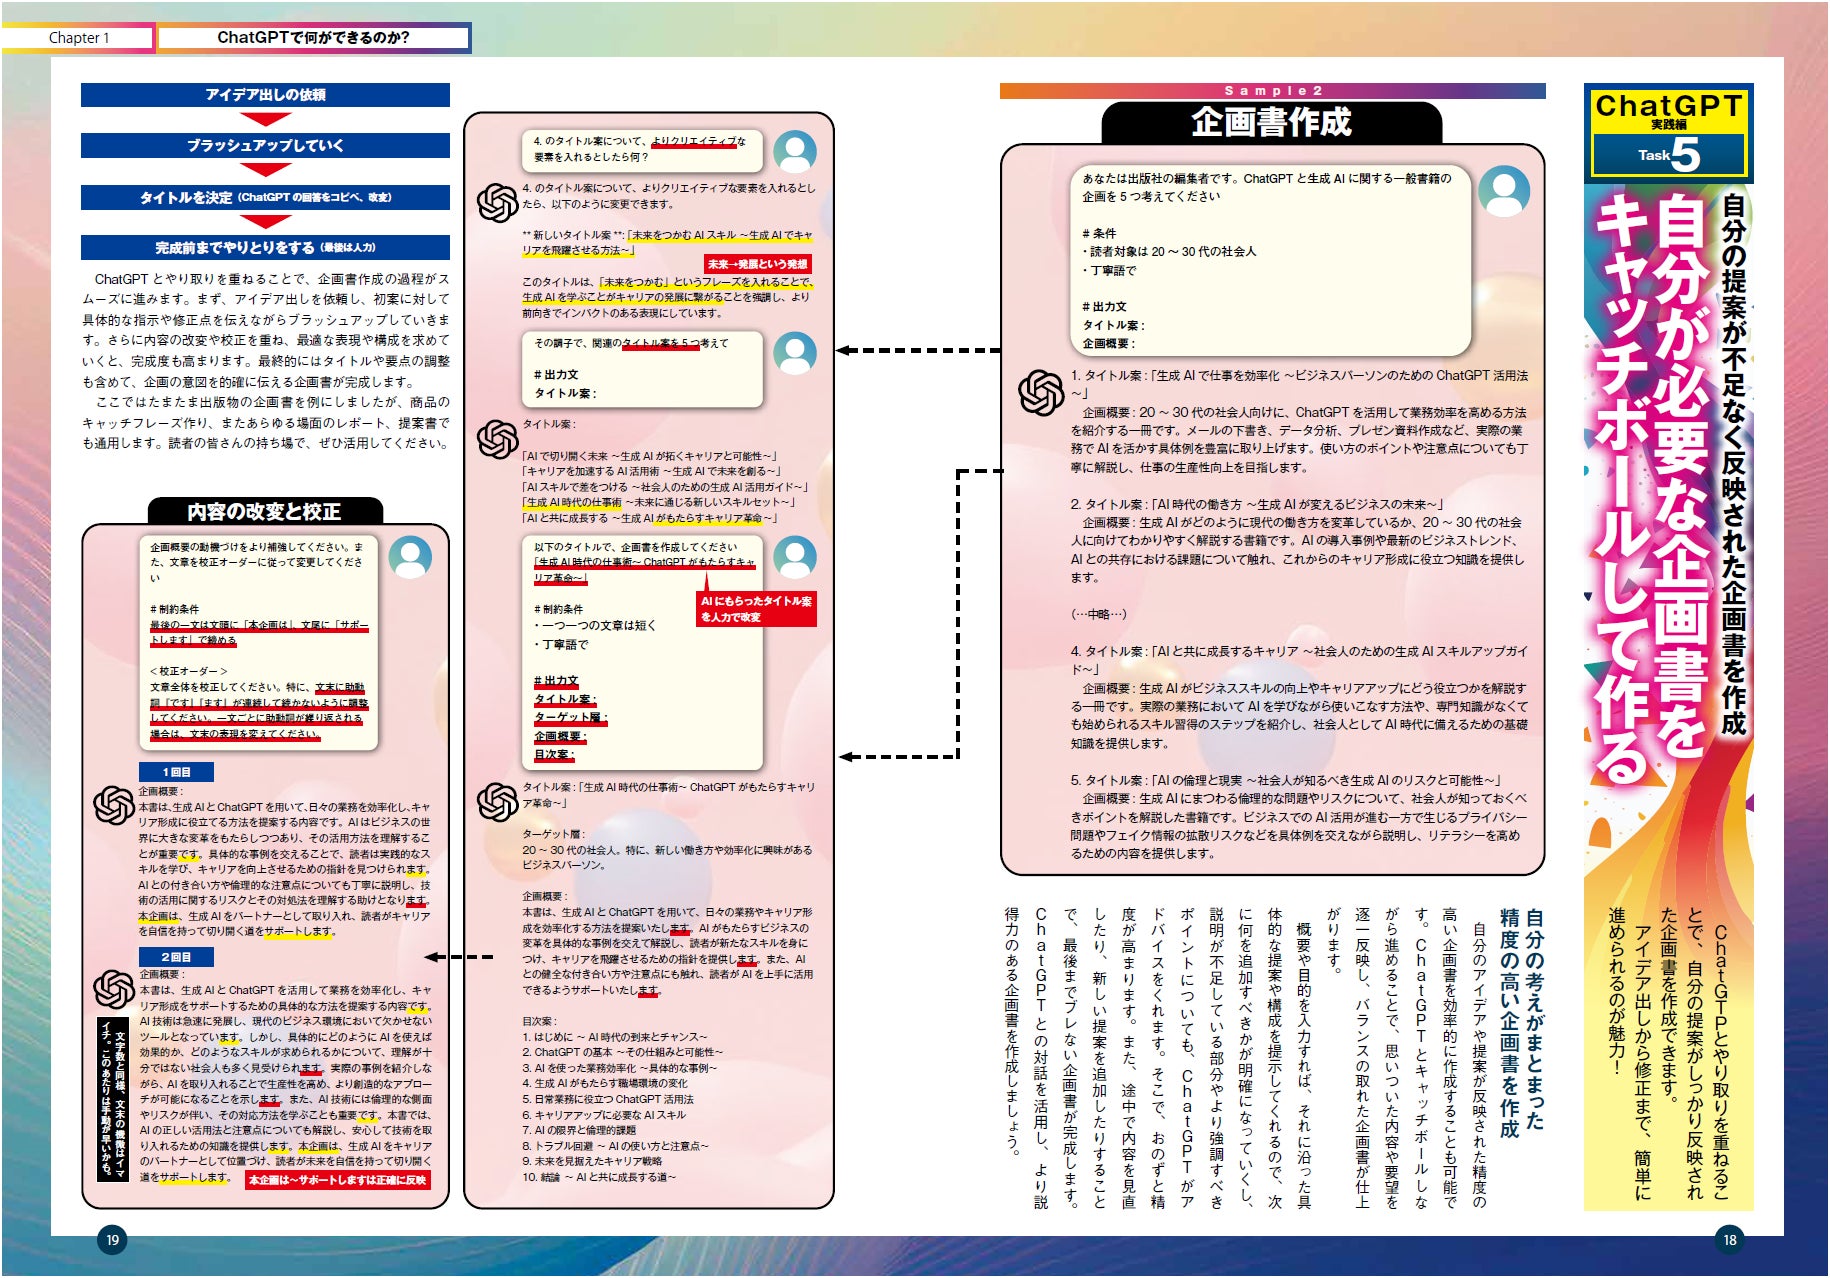Click the "Sample 2" gradient bar
The image size is (1830, 1278).
point(1272,90)
